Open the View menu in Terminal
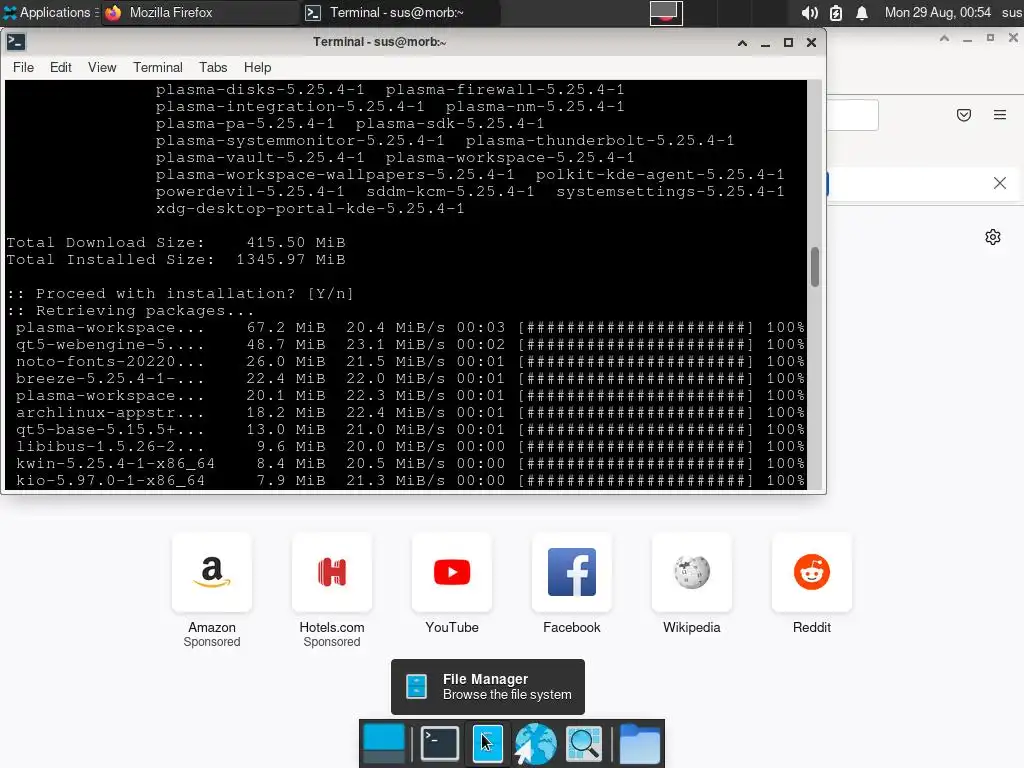1024x768 pixels. click(102, 67)
